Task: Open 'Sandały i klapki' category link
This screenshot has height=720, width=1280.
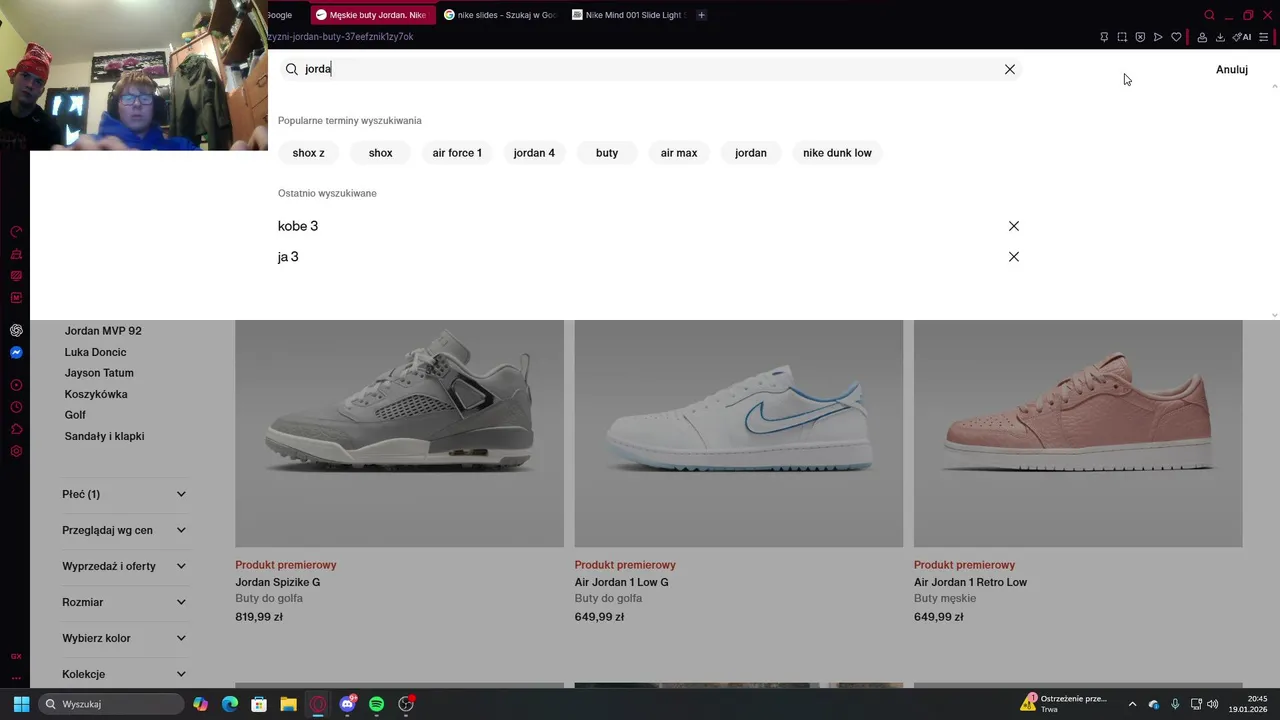Action: 105,436
